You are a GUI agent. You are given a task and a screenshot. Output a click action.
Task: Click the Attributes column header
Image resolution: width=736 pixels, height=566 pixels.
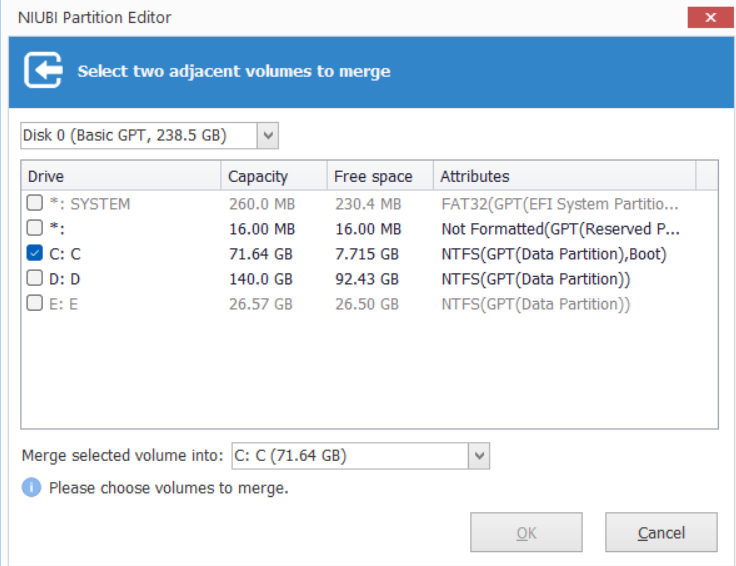click(x=565, y=176)
